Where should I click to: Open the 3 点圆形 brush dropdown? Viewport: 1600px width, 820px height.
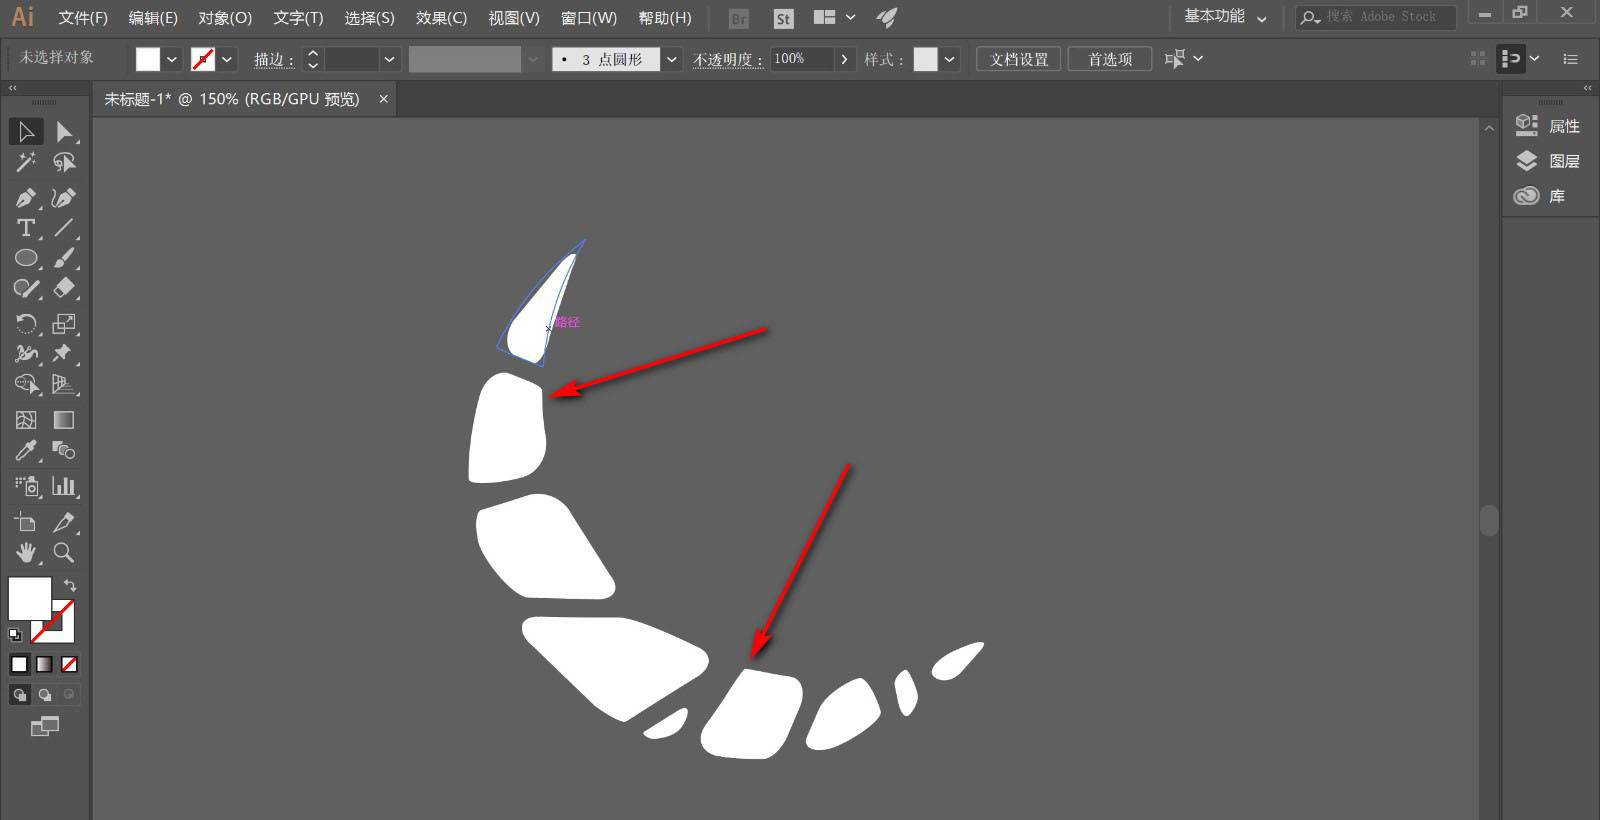[x=672, y=60]
